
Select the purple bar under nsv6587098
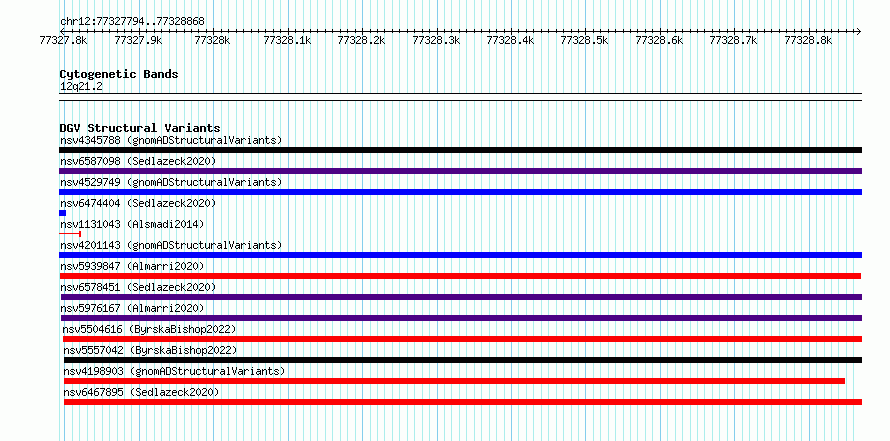click(460, 171)
